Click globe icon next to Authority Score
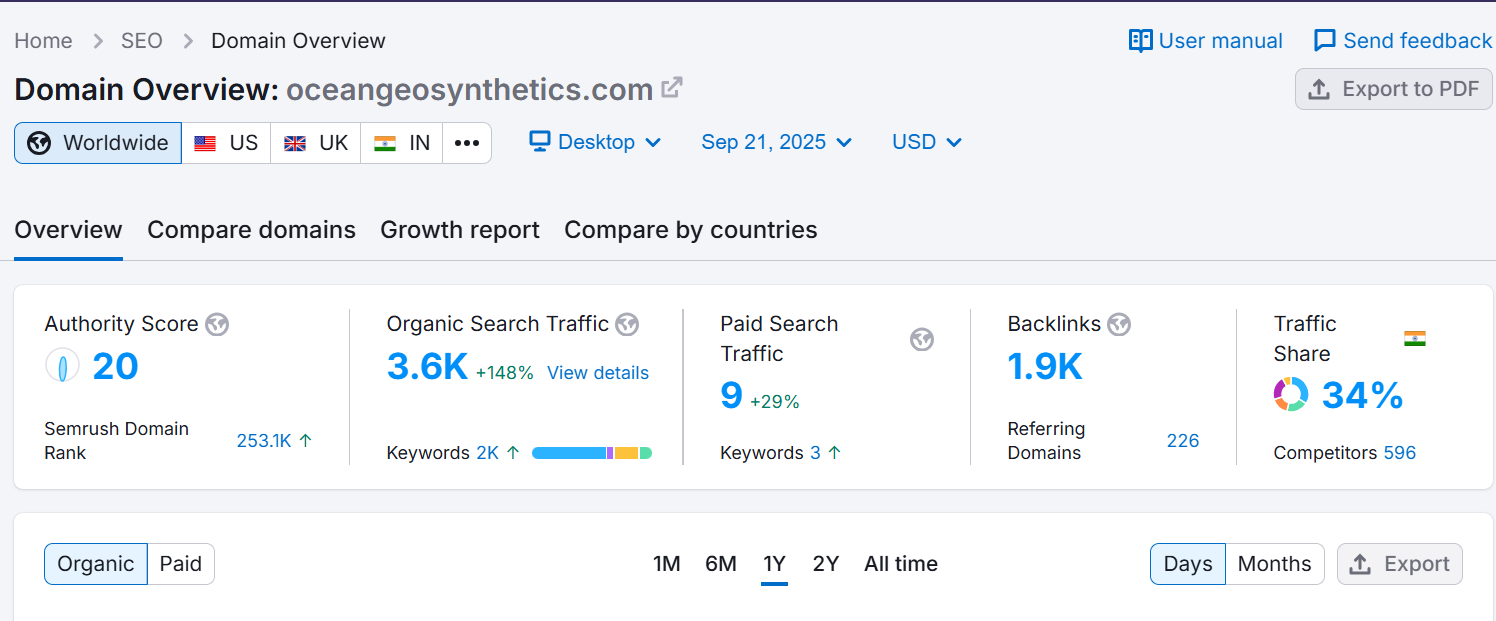This screenshot has height=621, width=1496. click(x=217, y=324)
